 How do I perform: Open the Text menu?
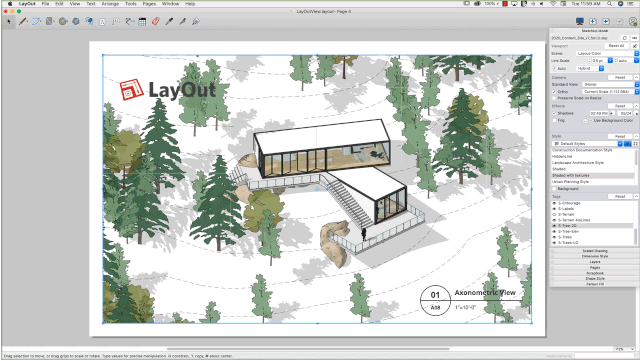pyautogui.click(x=91, y=4)
